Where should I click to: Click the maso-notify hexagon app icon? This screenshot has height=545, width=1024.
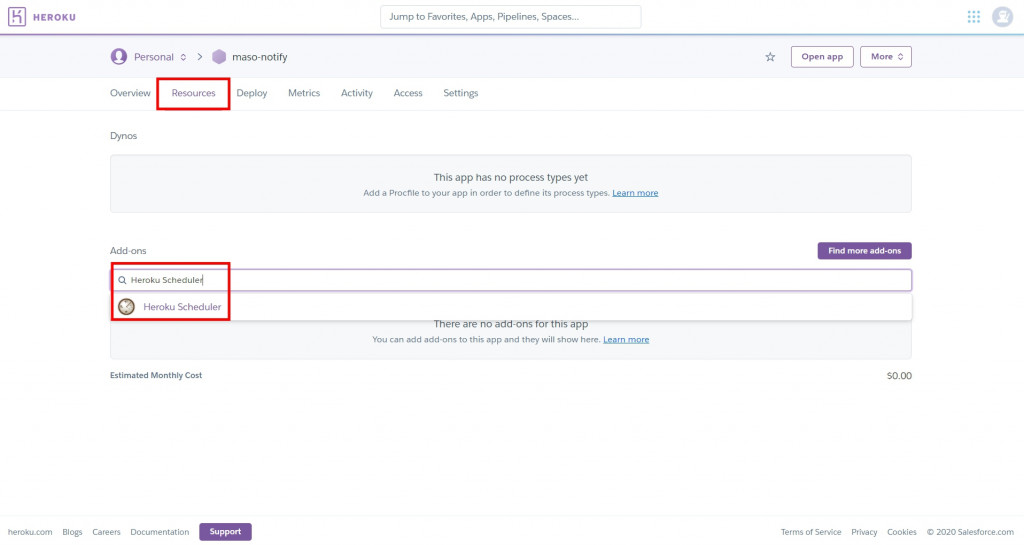pos(219,57)
